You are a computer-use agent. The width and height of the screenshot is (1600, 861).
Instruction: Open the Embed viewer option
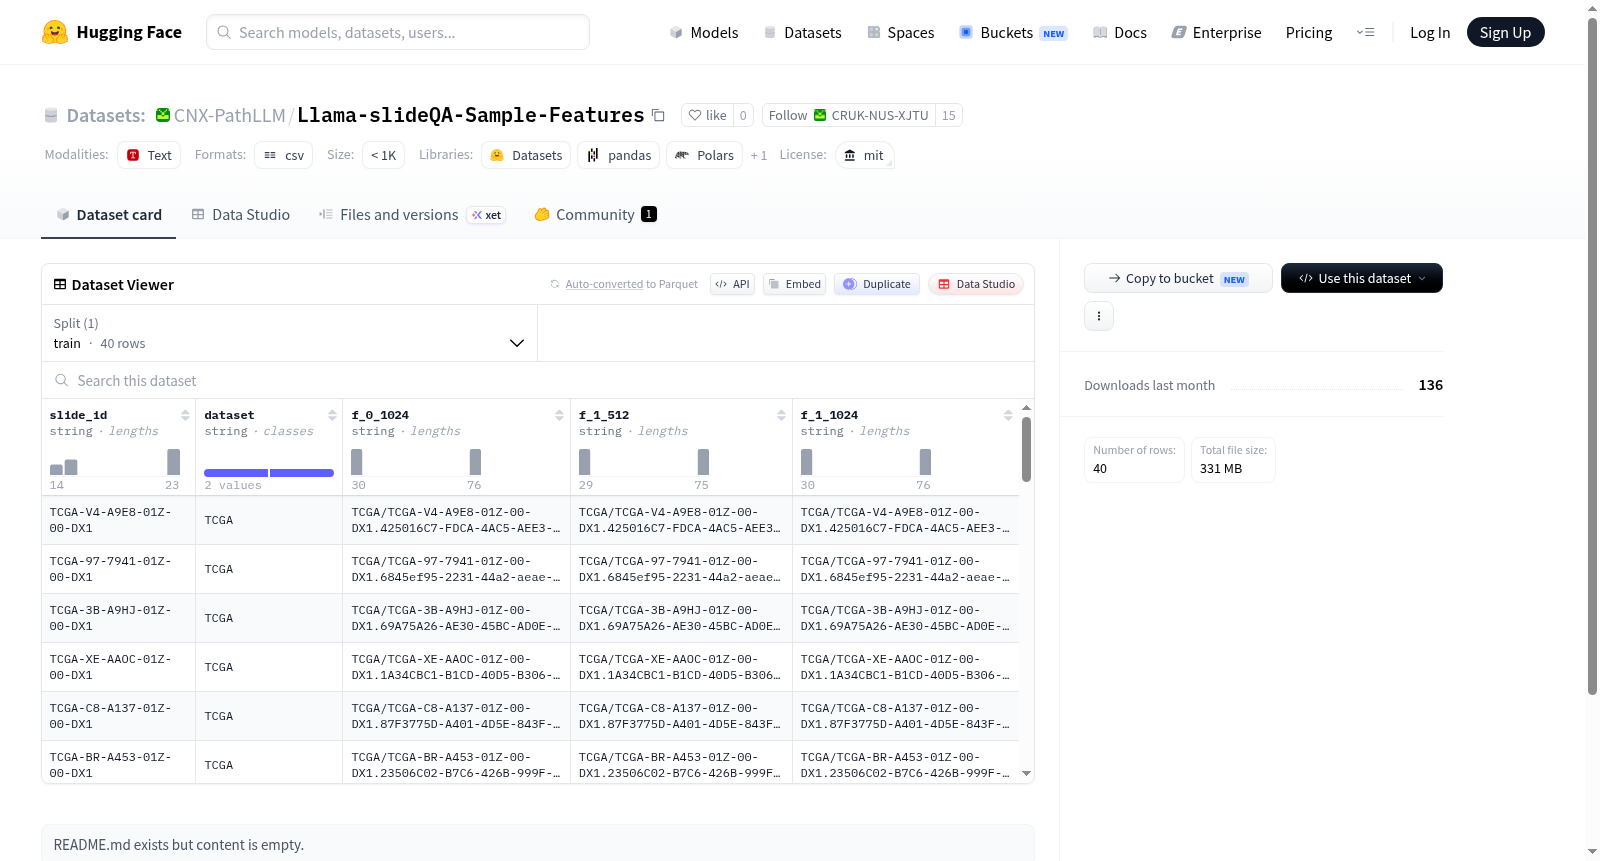tap(794, 284)
